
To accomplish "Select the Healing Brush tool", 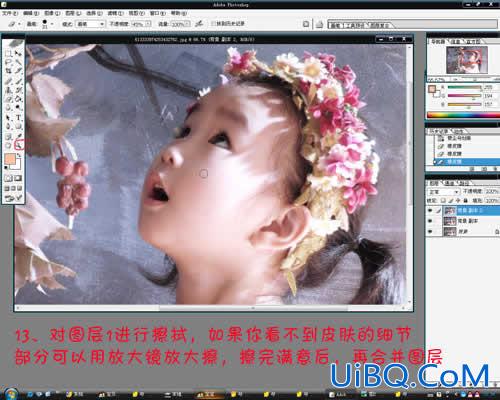I will (9, 81).
